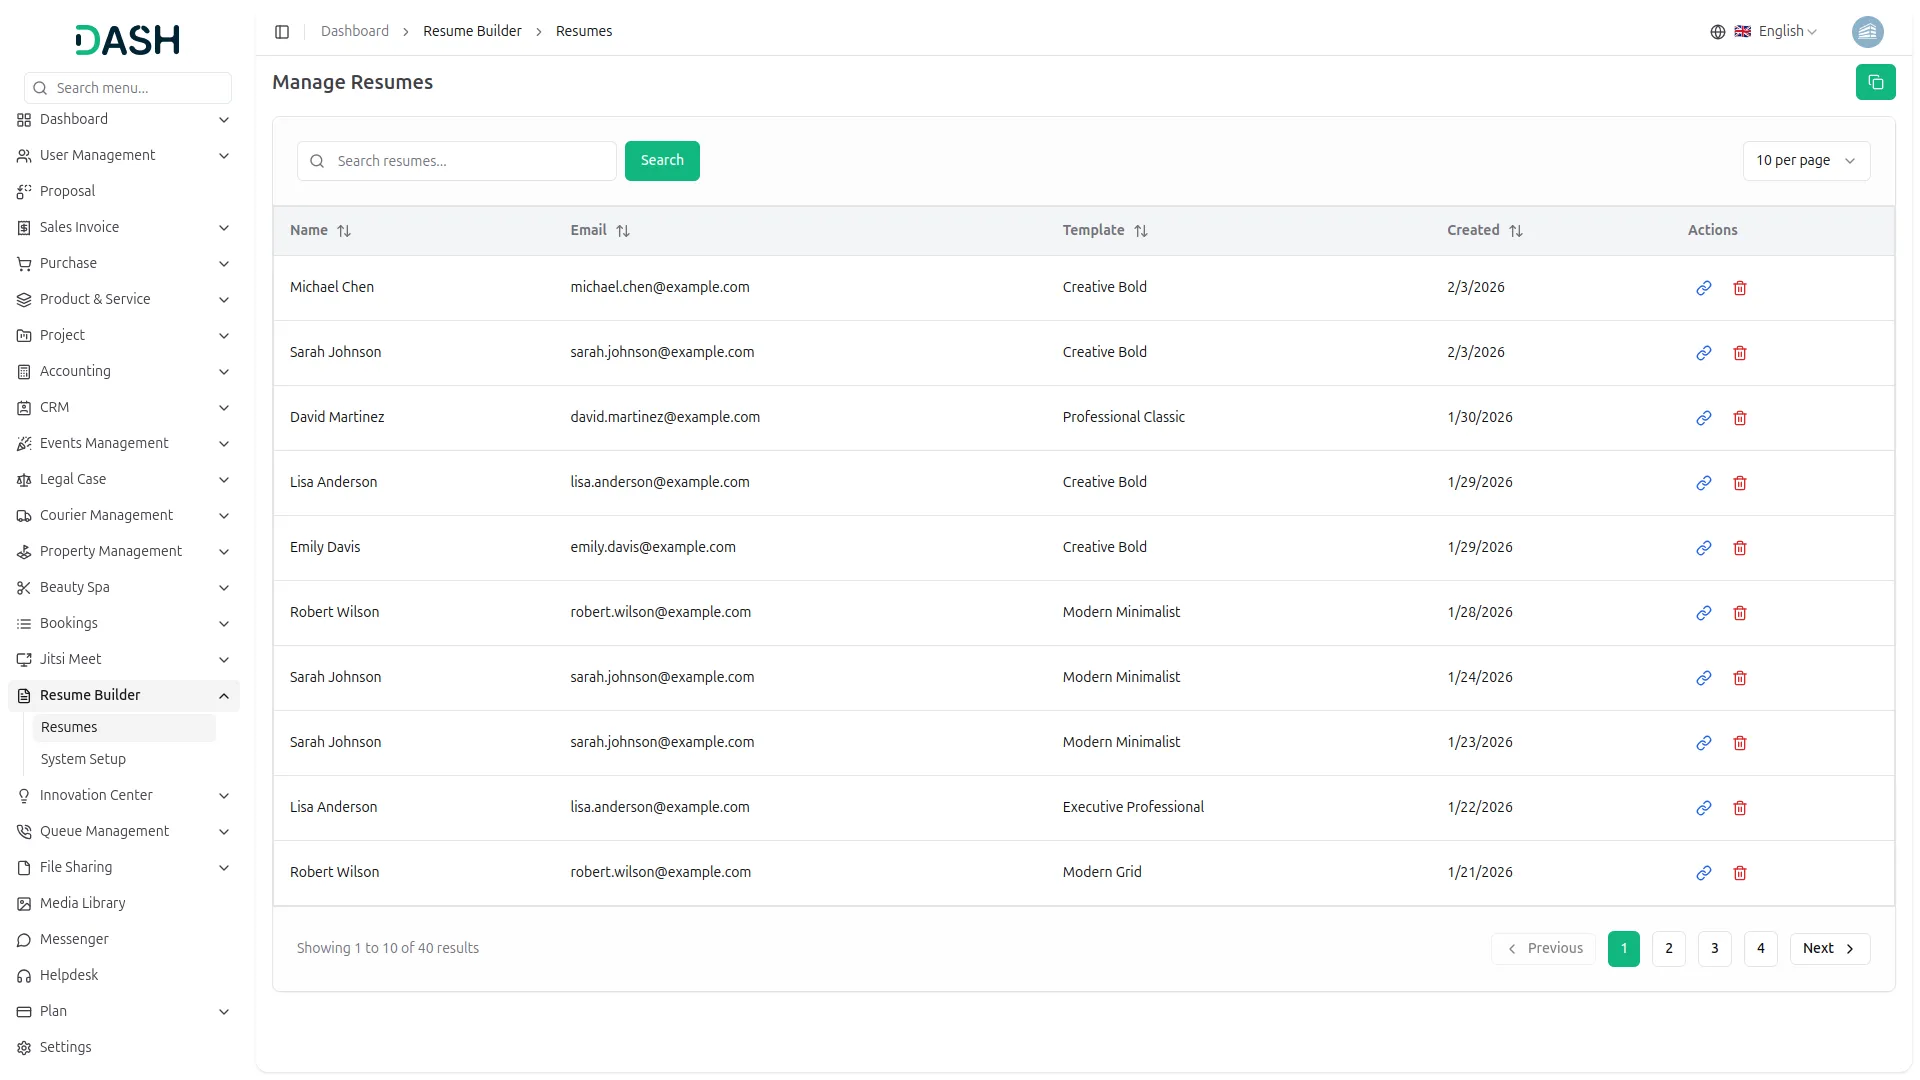The width and height of the screenshot is (1920, 1080).
Task: Open user avatar profile menu
Action: [x=1867, y=32]
